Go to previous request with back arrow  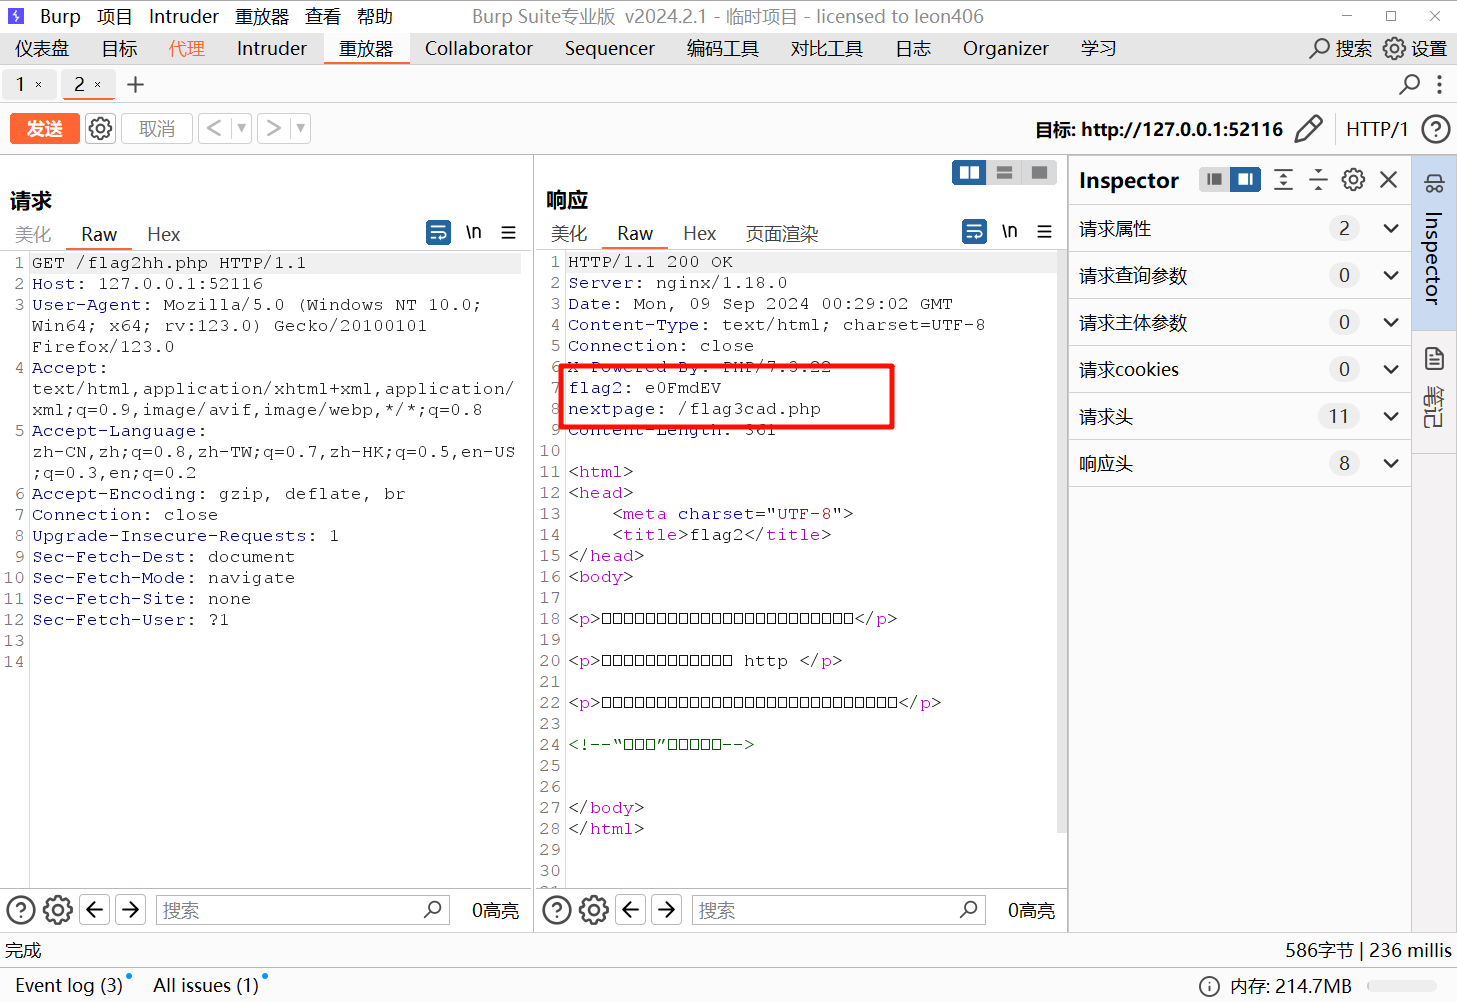click(x=215, y=128)
